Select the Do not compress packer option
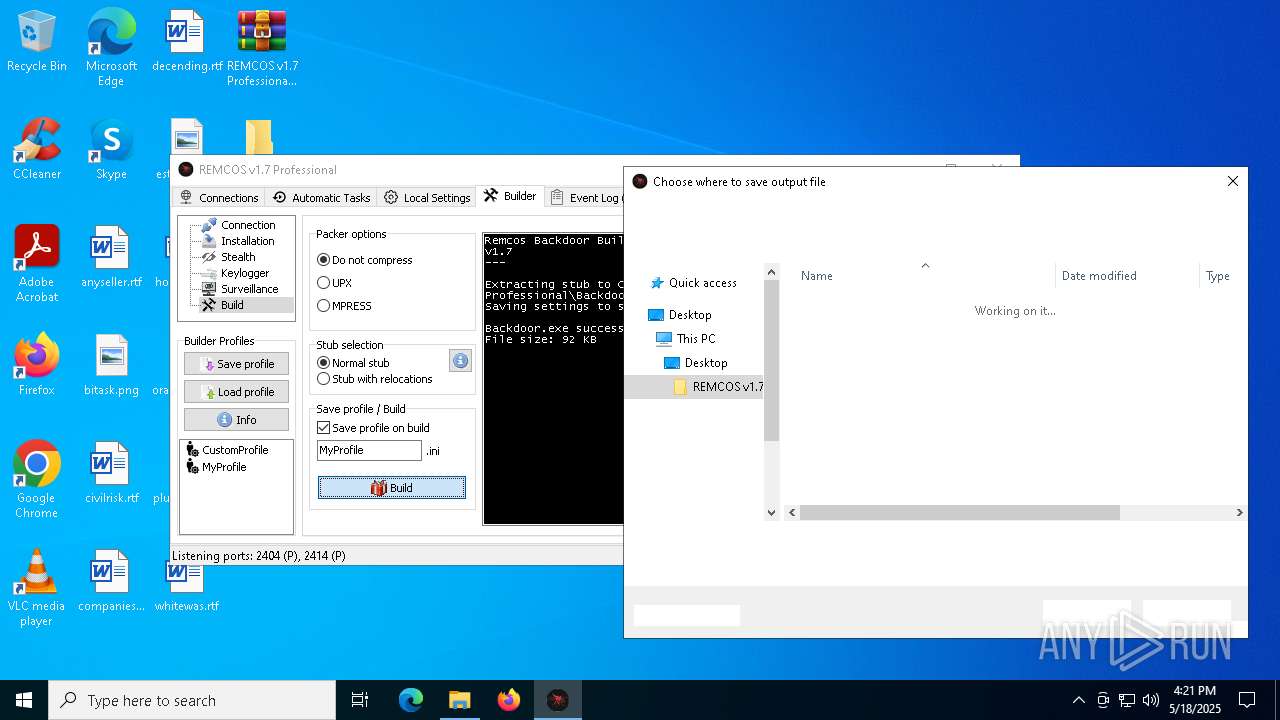 tap(365, 260)
